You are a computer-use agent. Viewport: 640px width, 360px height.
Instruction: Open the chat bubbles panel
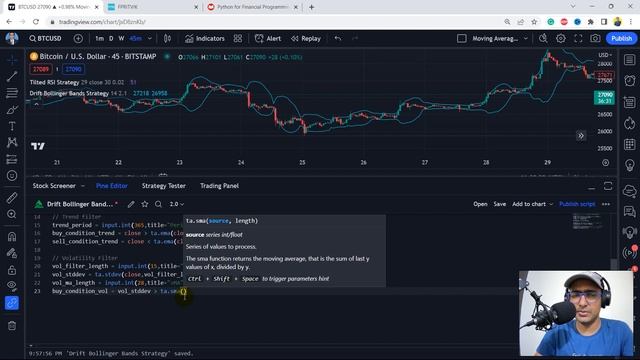[x=629, y=211]
